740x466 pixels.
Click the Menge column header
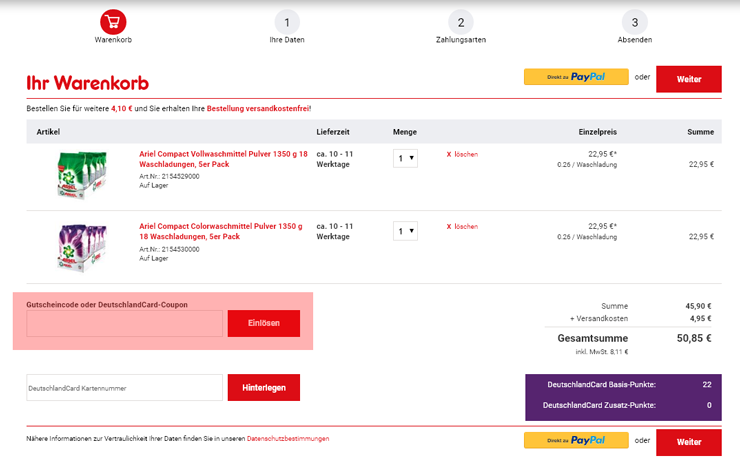405,132
